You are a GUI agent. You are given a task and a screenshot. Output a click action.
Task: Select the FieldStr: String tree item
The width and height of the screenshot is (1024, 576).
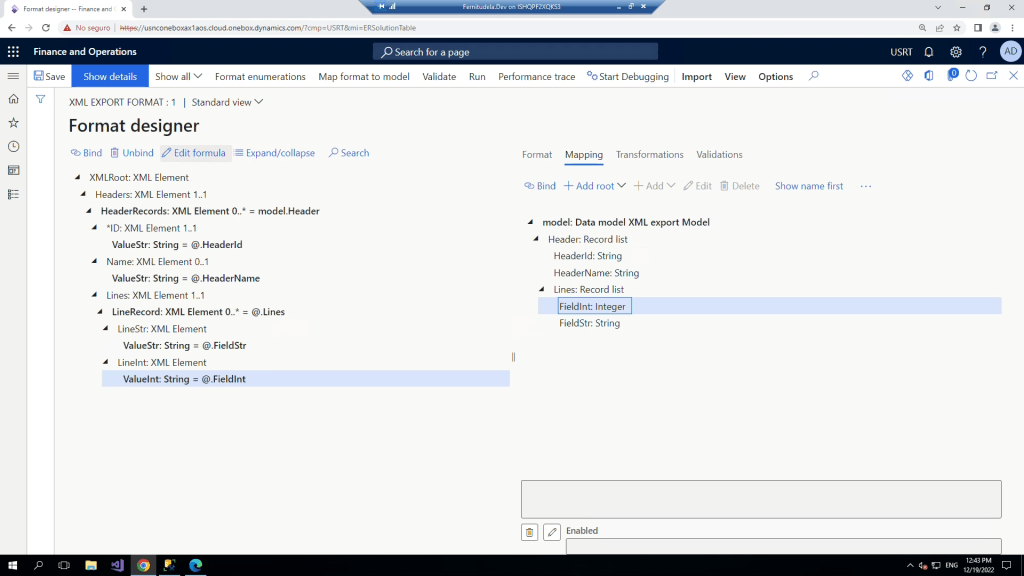589,323
